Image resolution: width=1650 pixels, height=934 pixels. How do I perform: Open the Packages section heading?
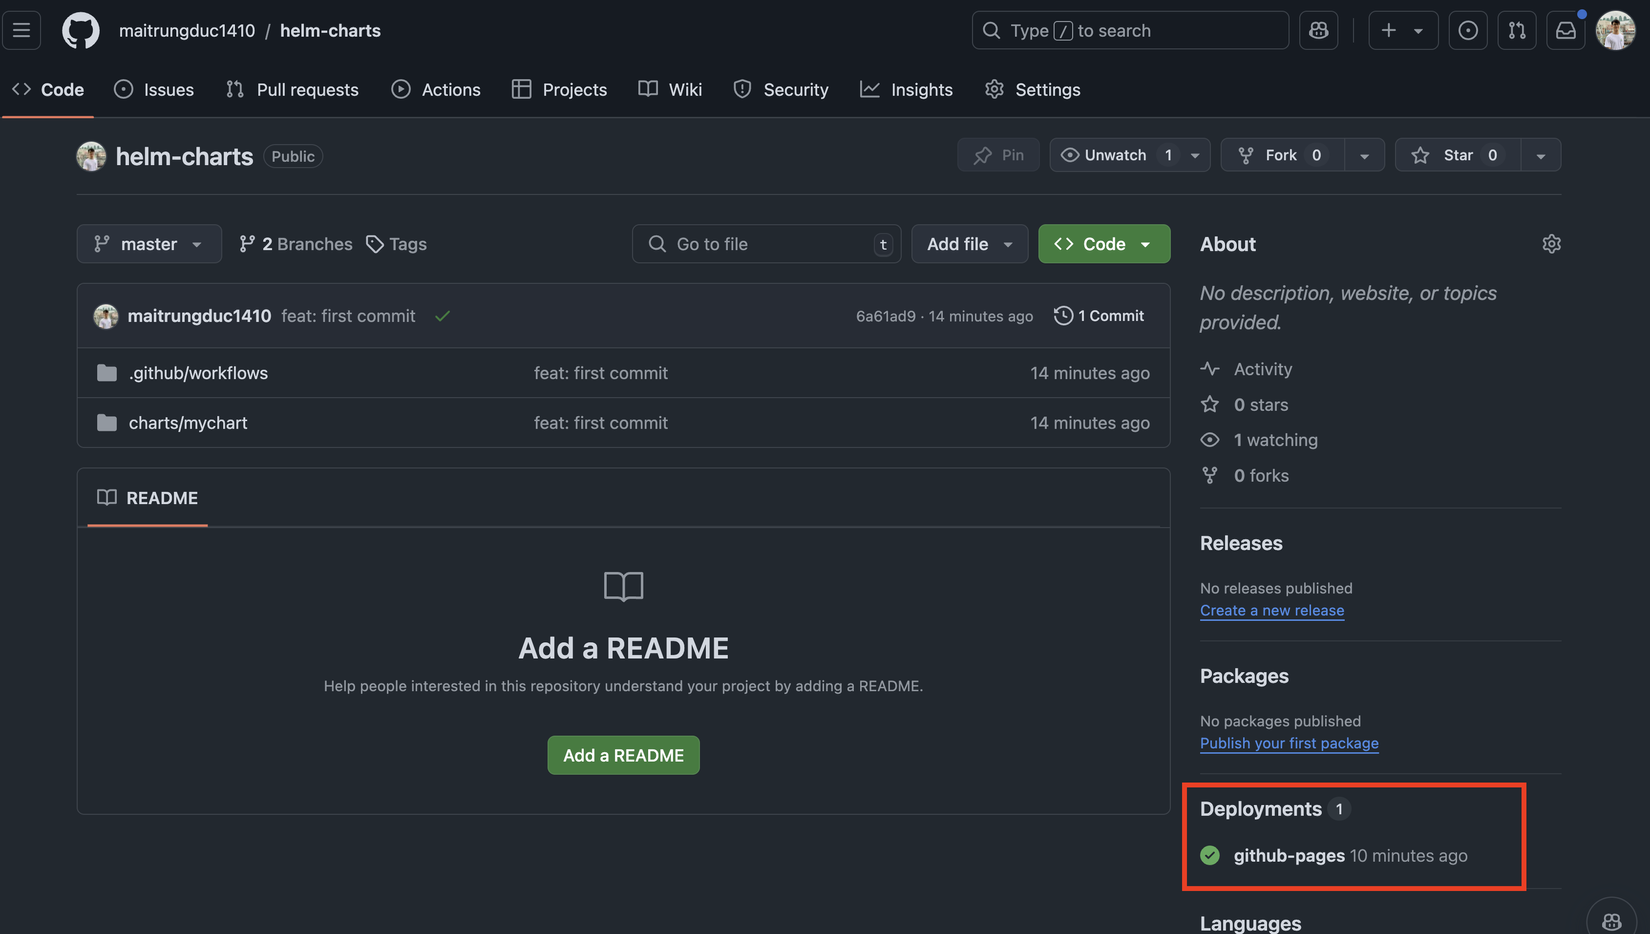point(1244,676)
